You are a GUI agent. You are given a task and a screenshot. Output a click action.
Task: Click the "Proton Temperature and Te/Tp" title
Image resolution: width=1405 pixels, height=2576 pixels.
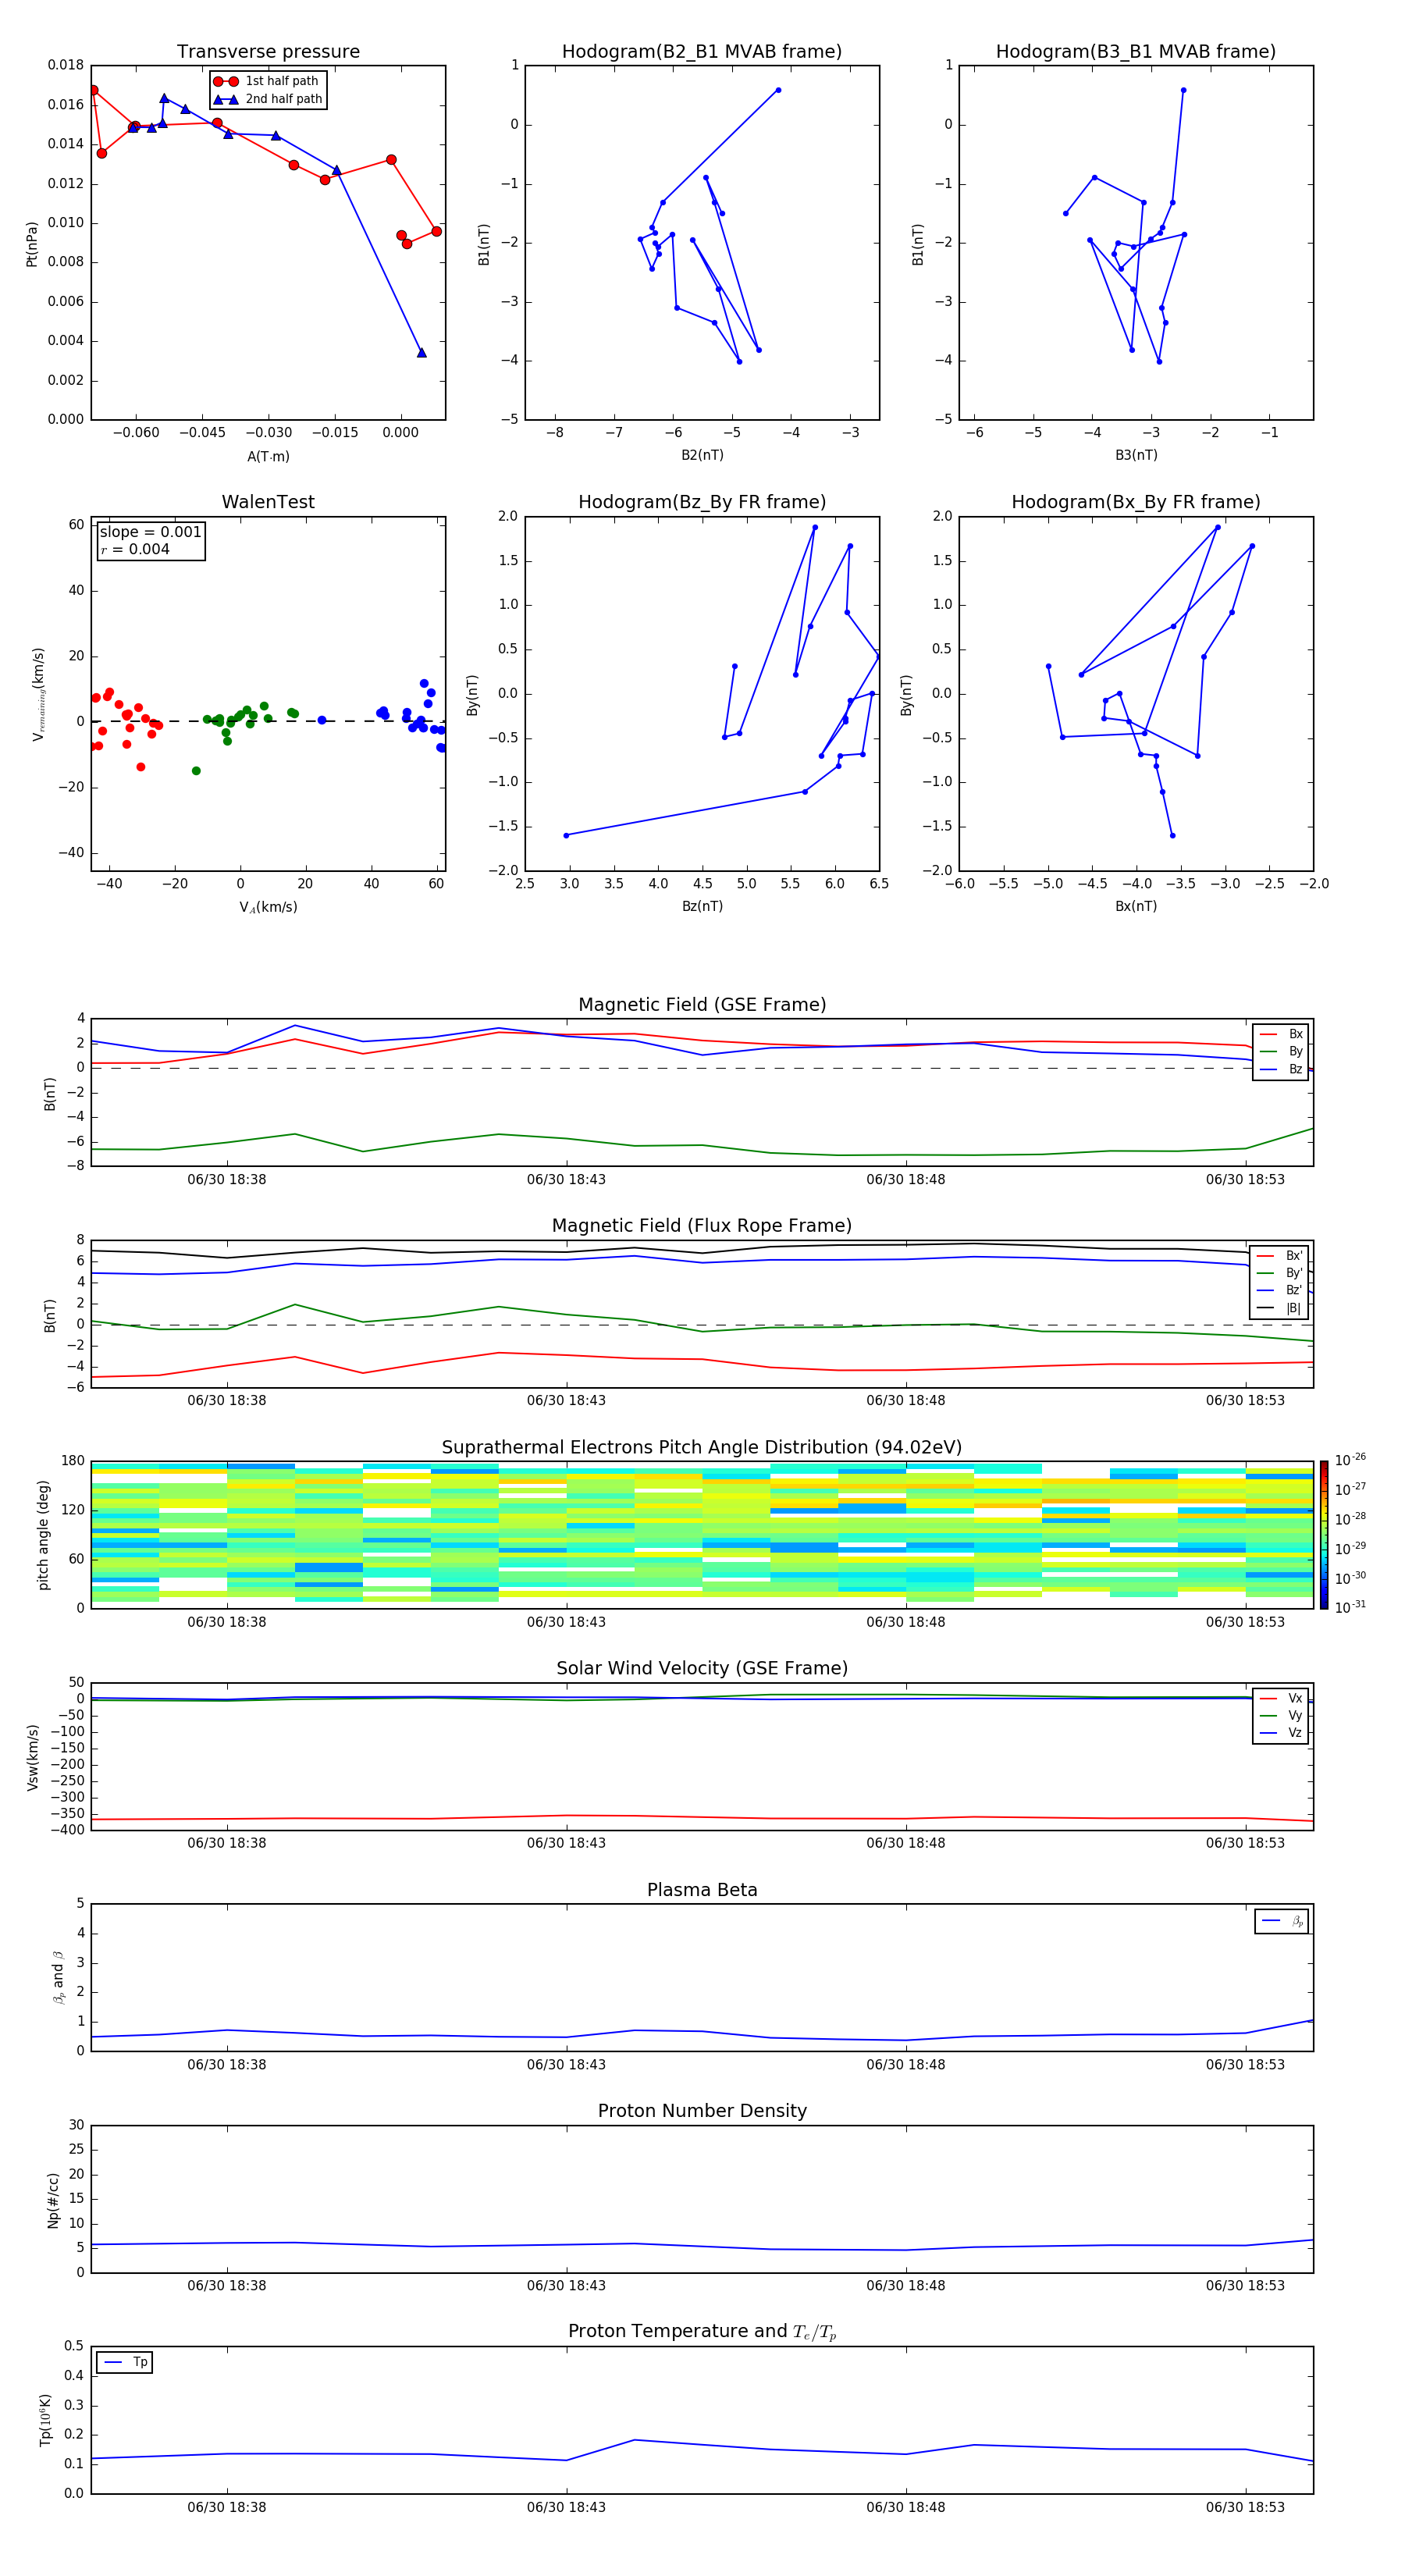pos(702,2332)
